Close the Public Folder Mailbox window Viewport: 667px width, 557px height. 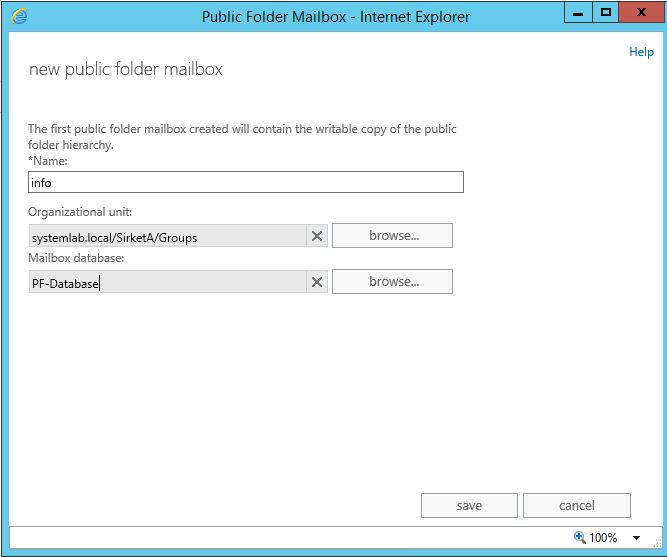pos(639,13)
